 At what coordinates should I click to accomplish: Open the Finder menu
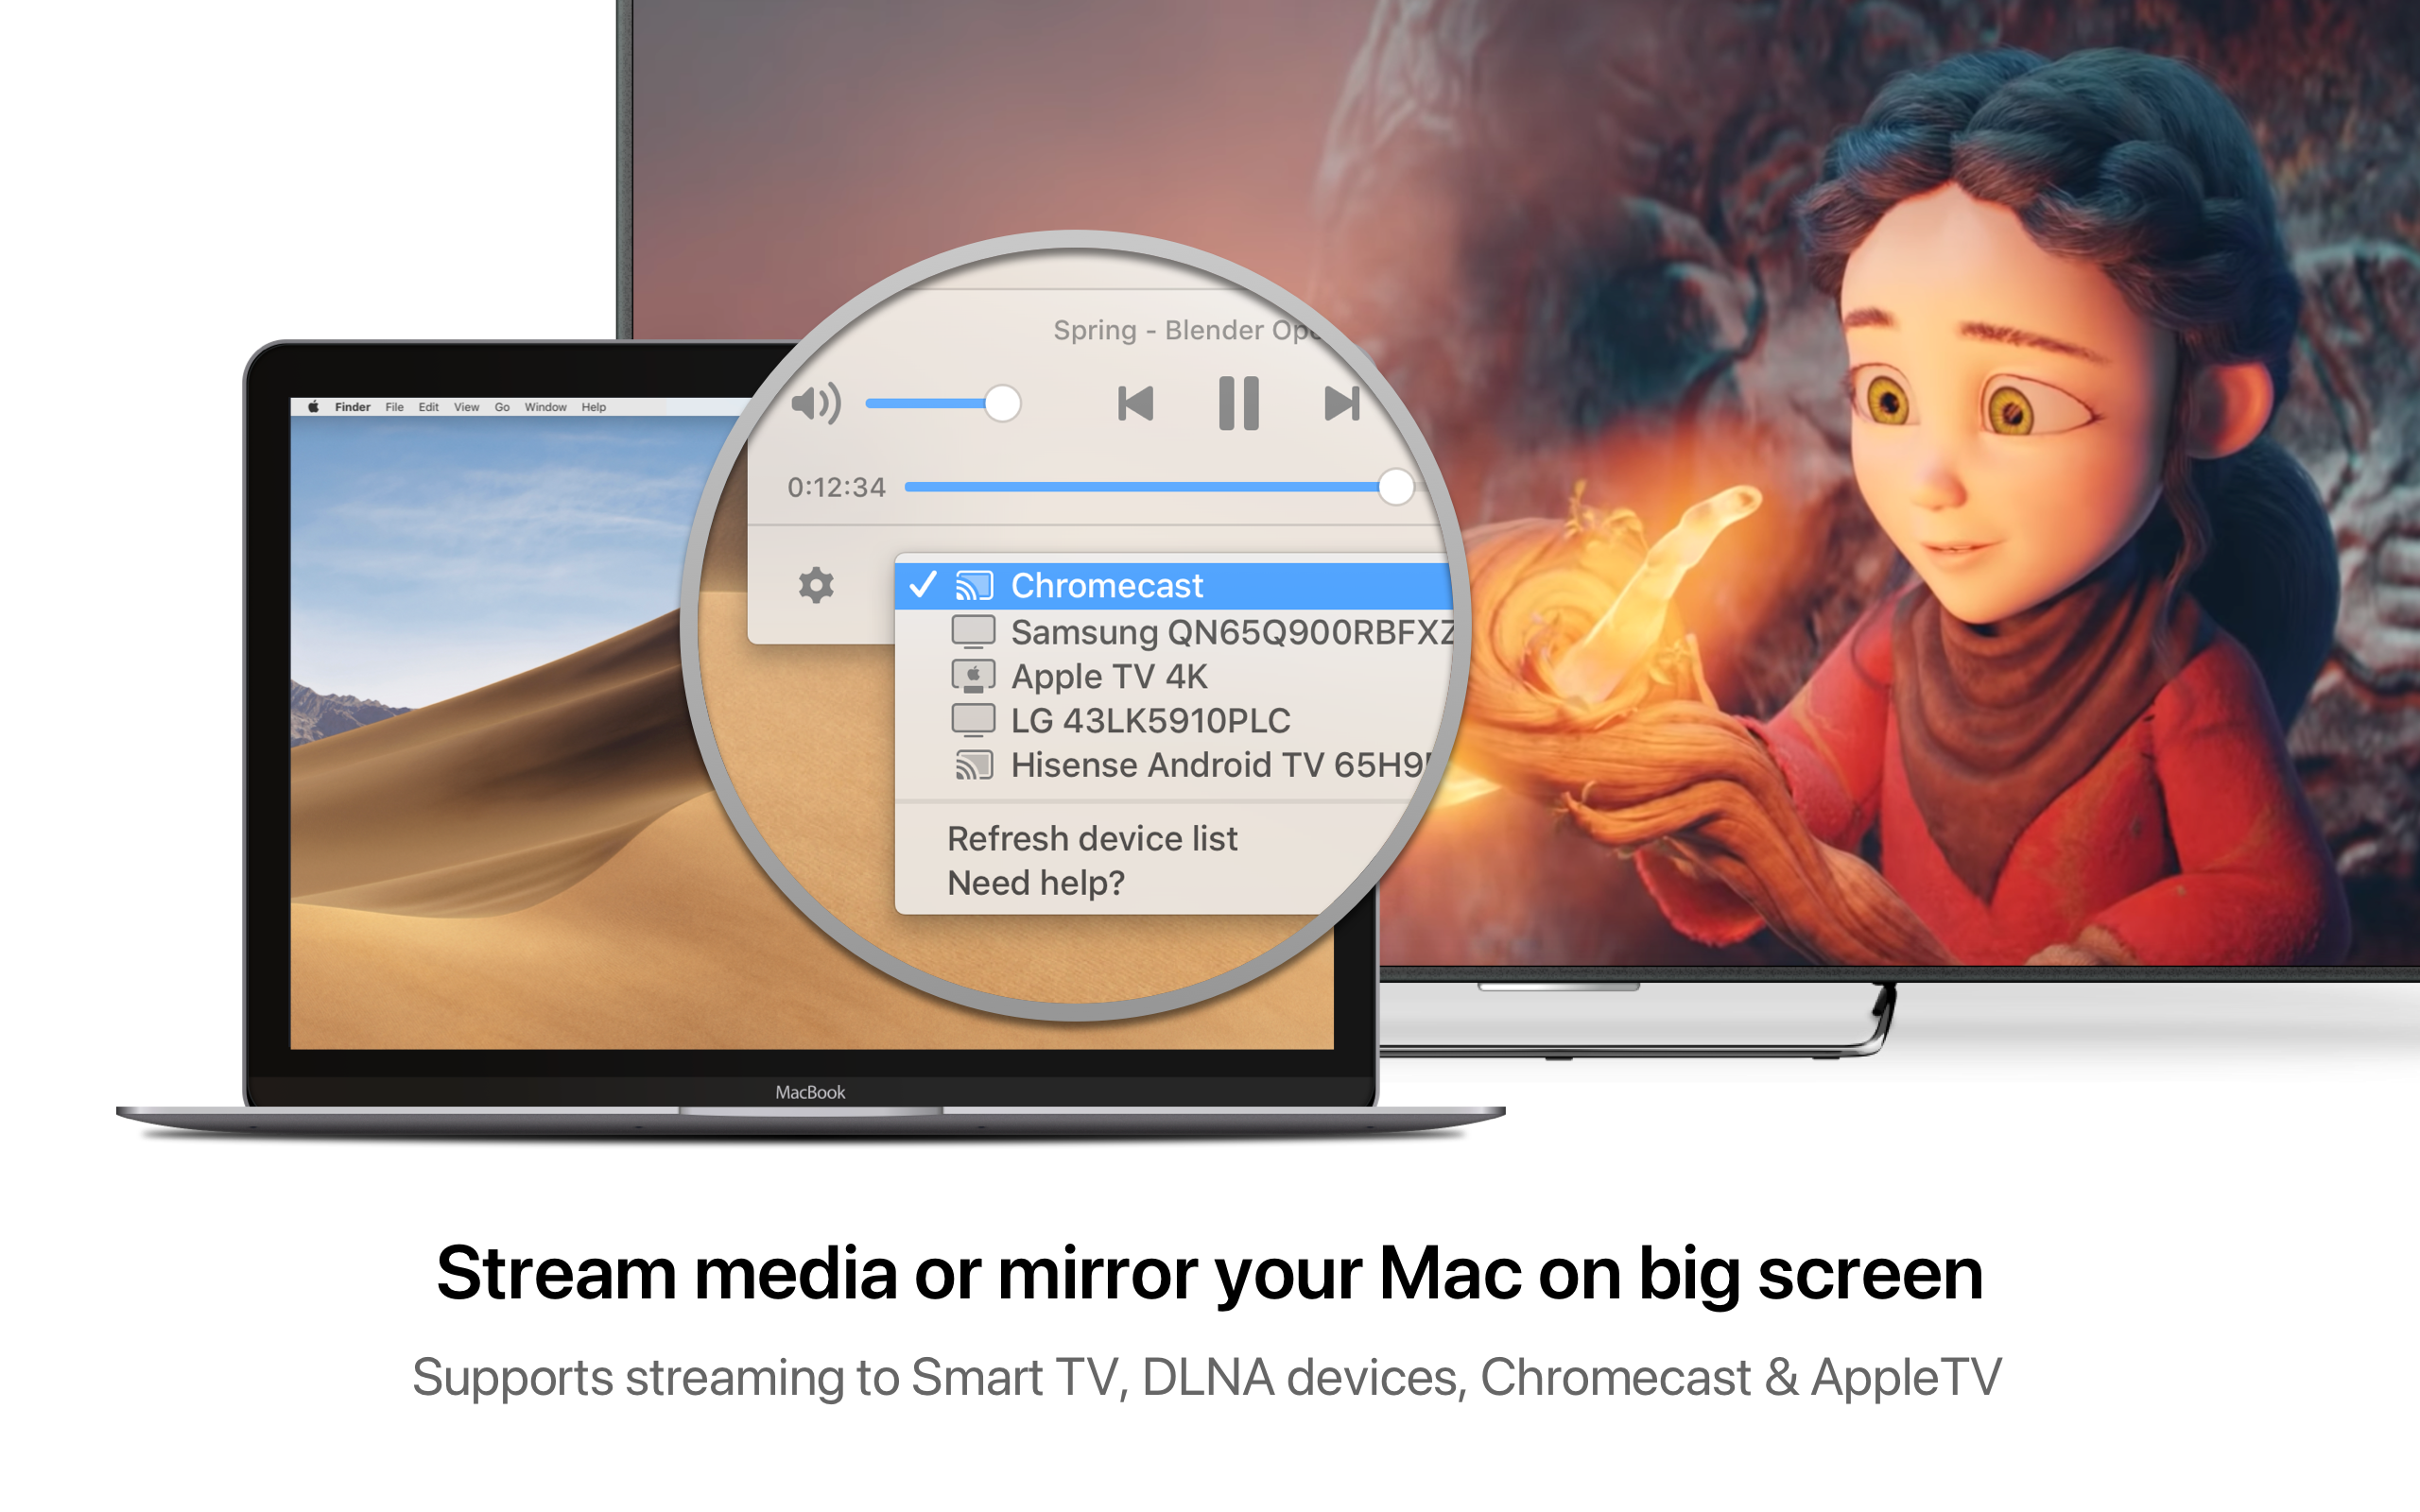coord(352,407)
